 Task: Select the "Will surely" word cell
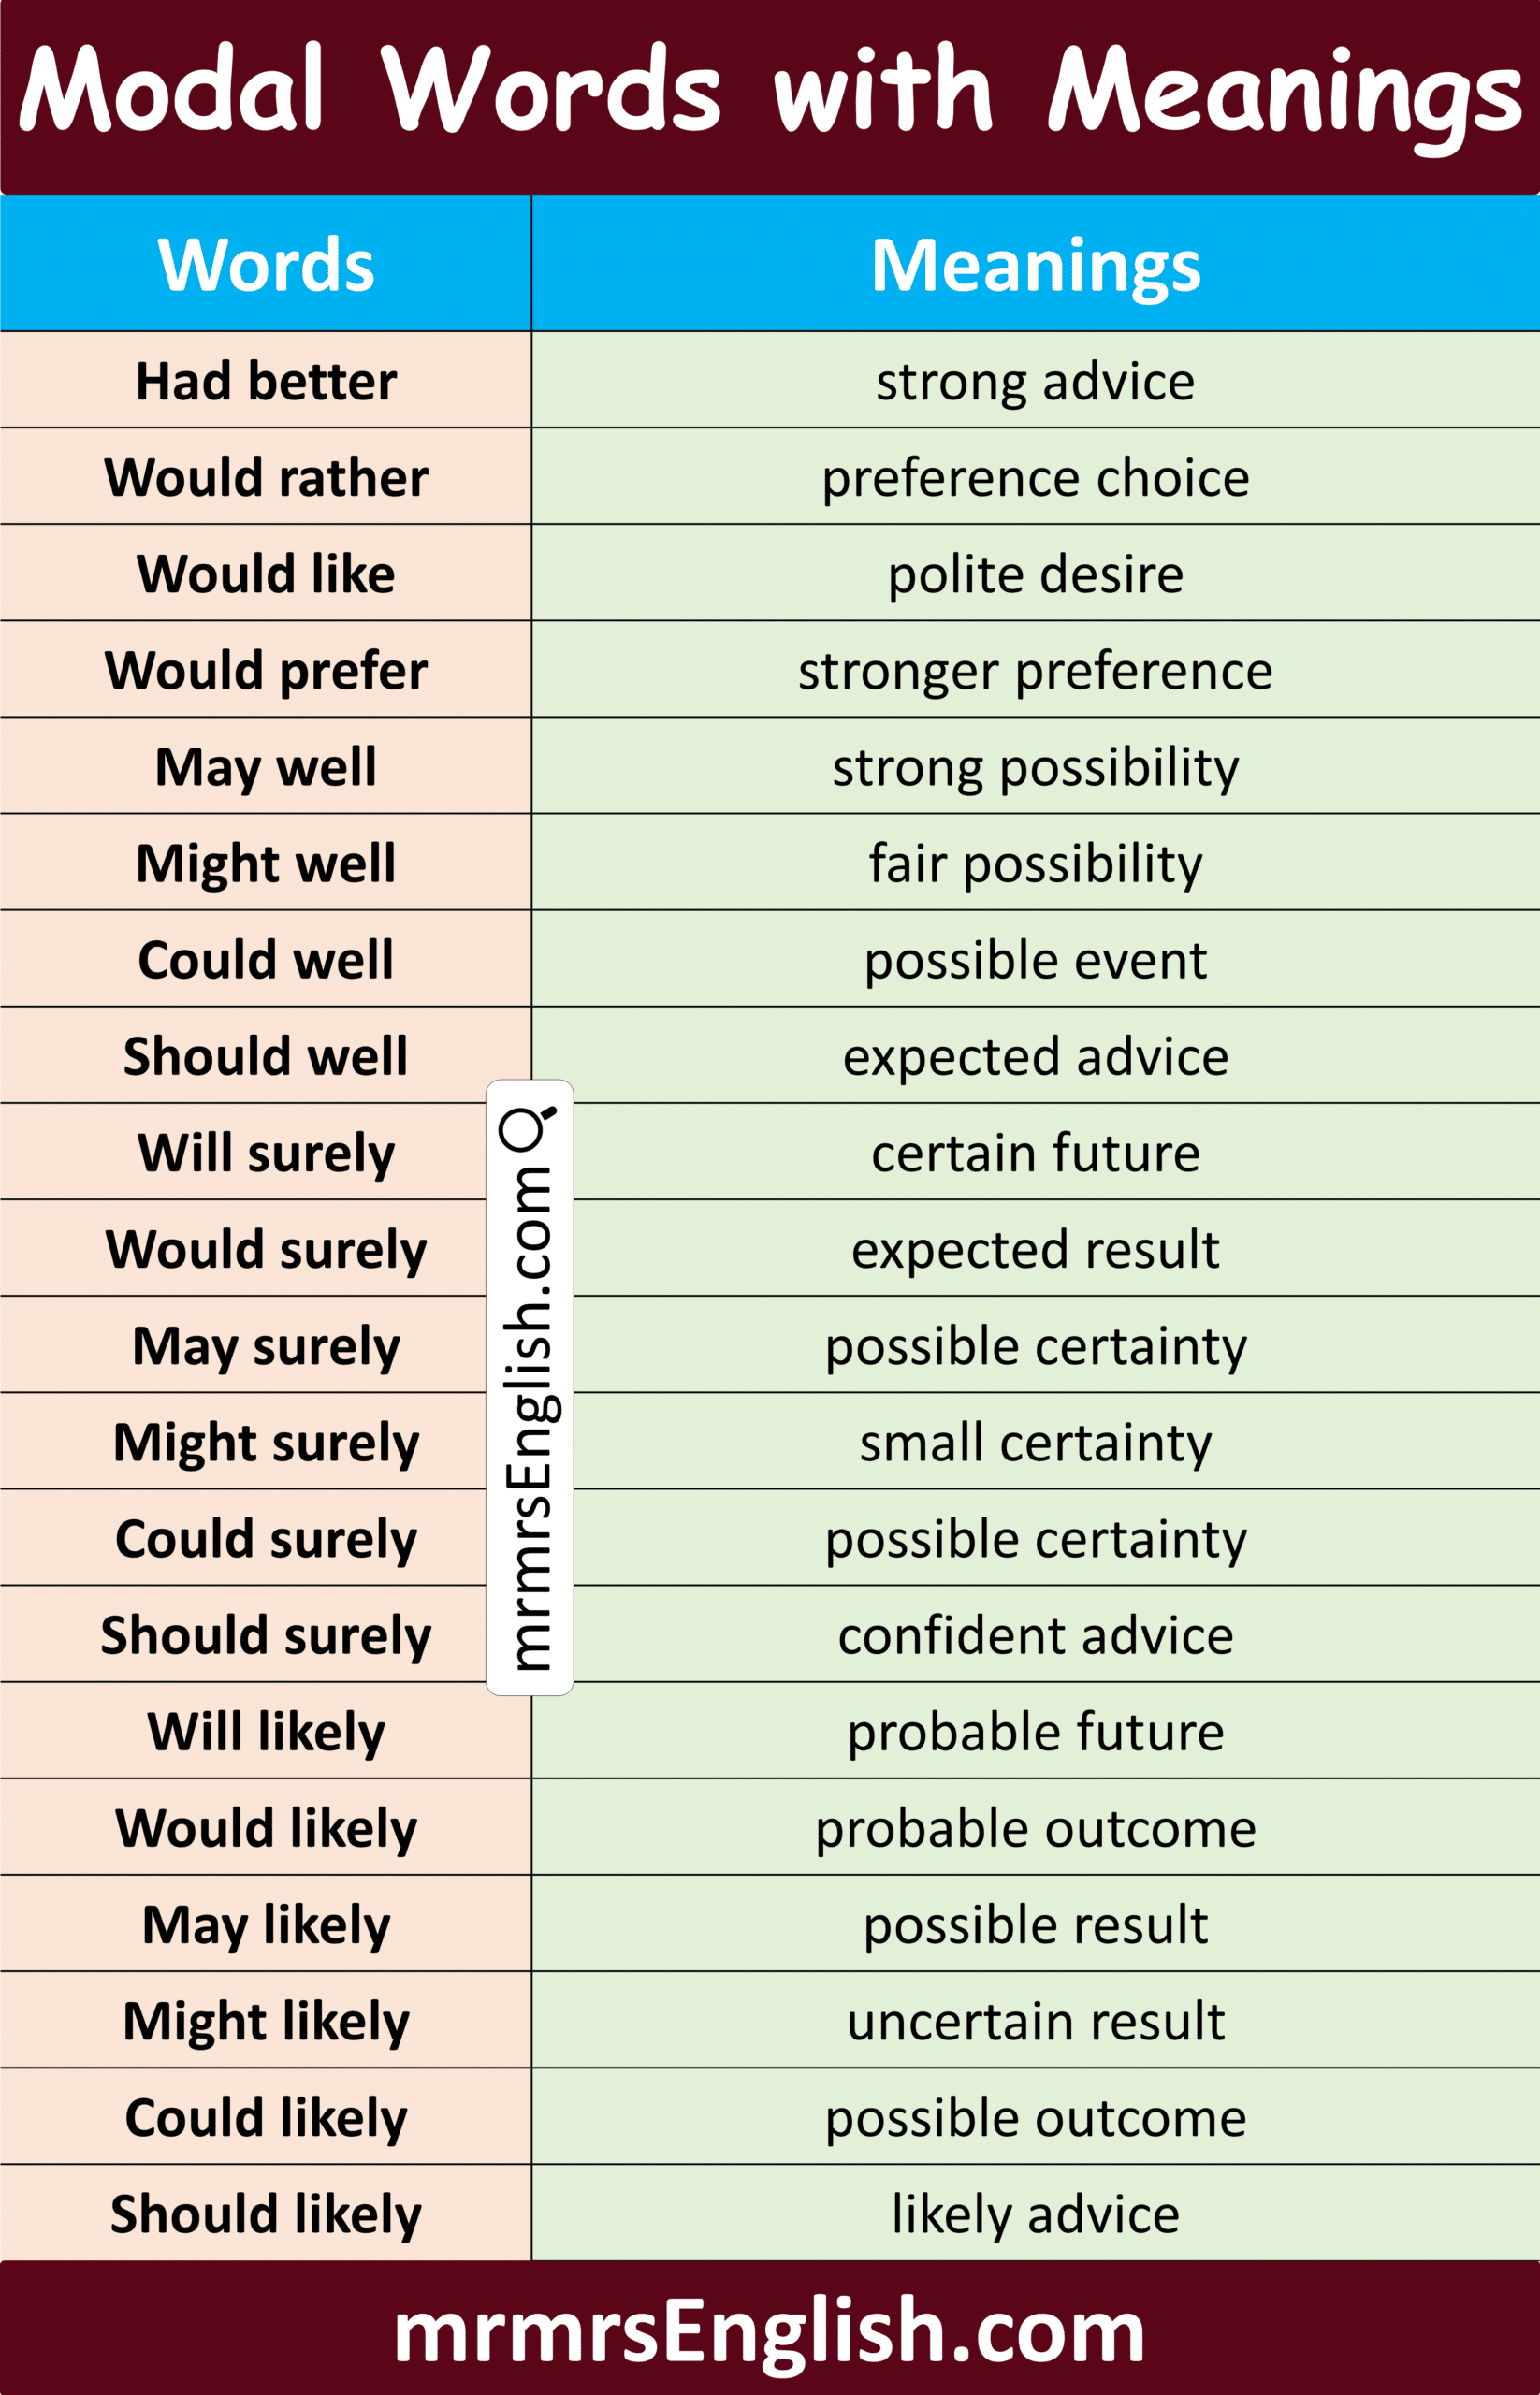click(266, 1153)
